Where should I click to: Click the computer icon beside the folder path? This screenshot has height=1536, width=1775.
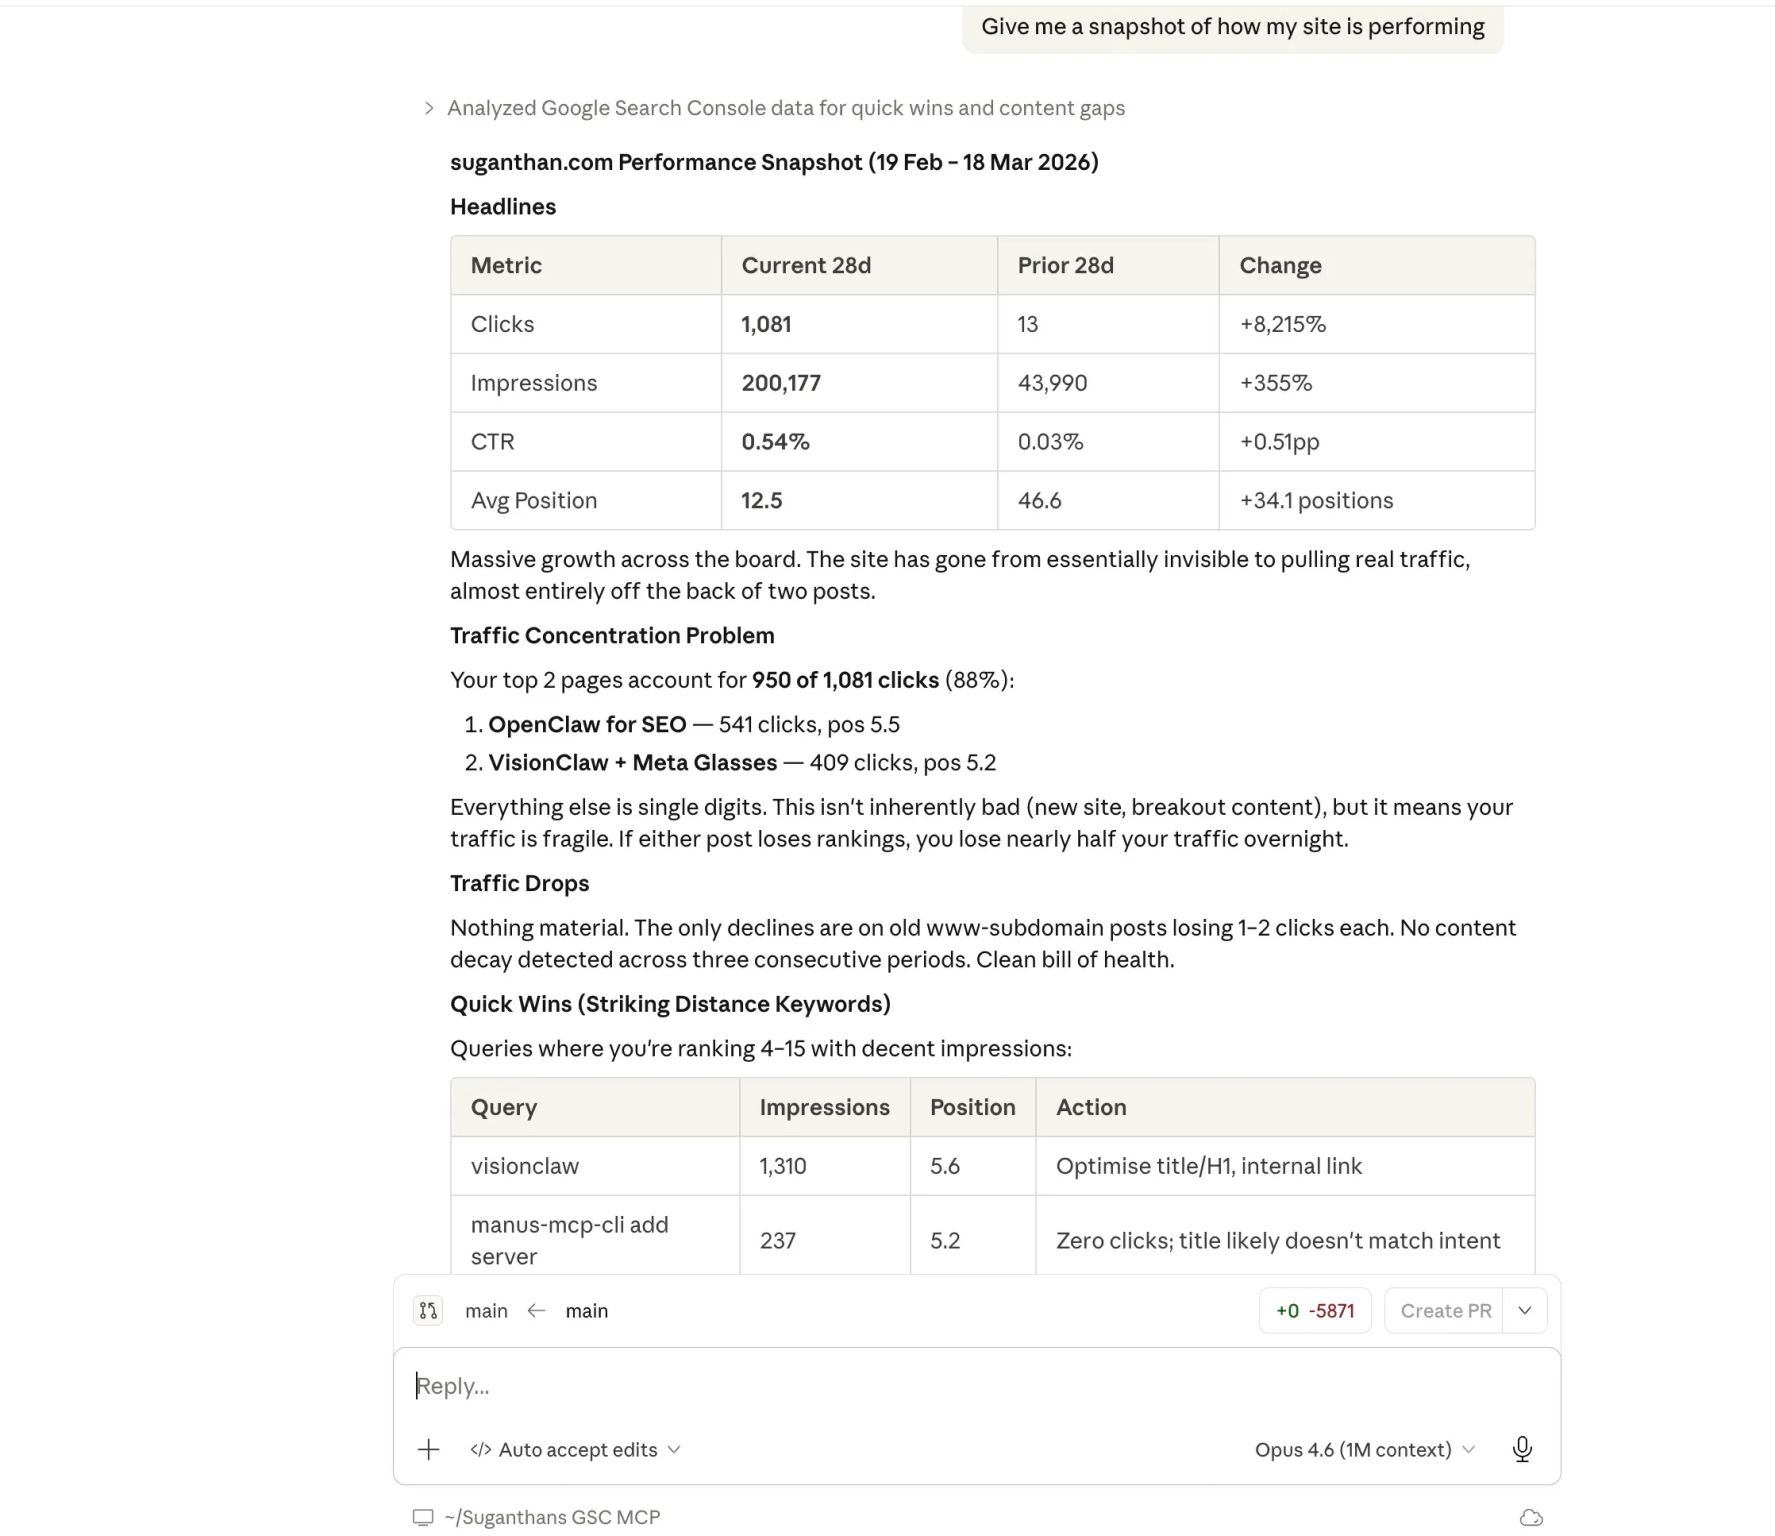click(423, 1517)
